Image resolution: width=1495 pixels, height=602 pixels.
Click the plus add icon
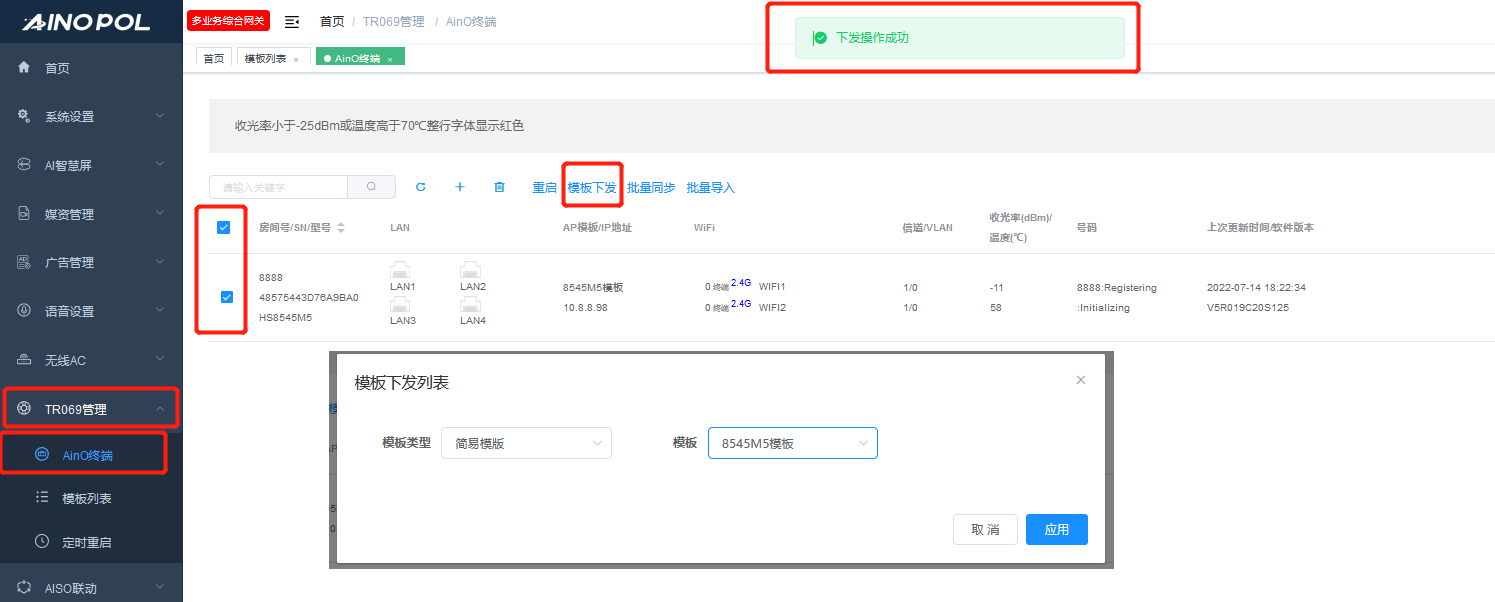pos(460,187)
